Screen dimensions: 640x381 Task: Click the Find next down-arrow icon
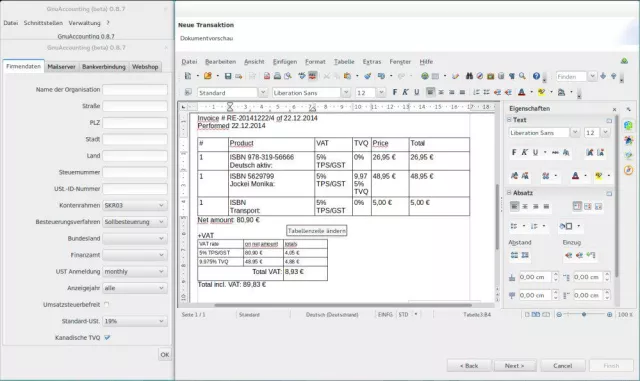coord(603,76)
